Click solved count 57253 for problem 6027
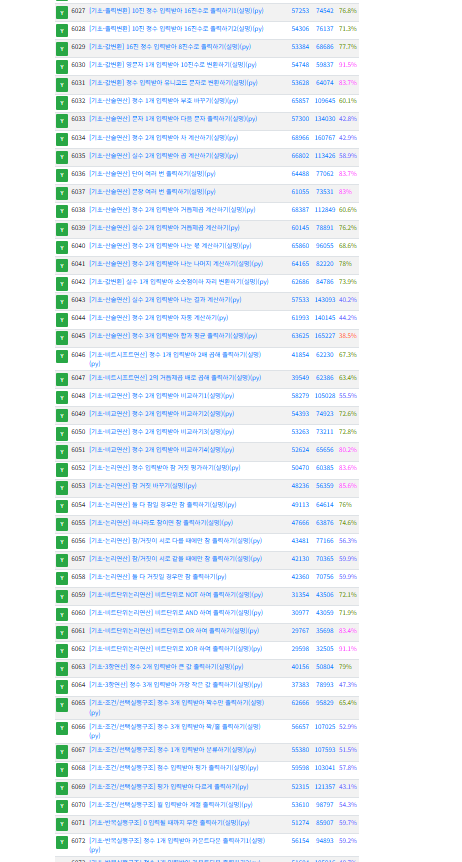Image resolution: width=462 pixels, height=862 pixels. (x=300, y=10)
